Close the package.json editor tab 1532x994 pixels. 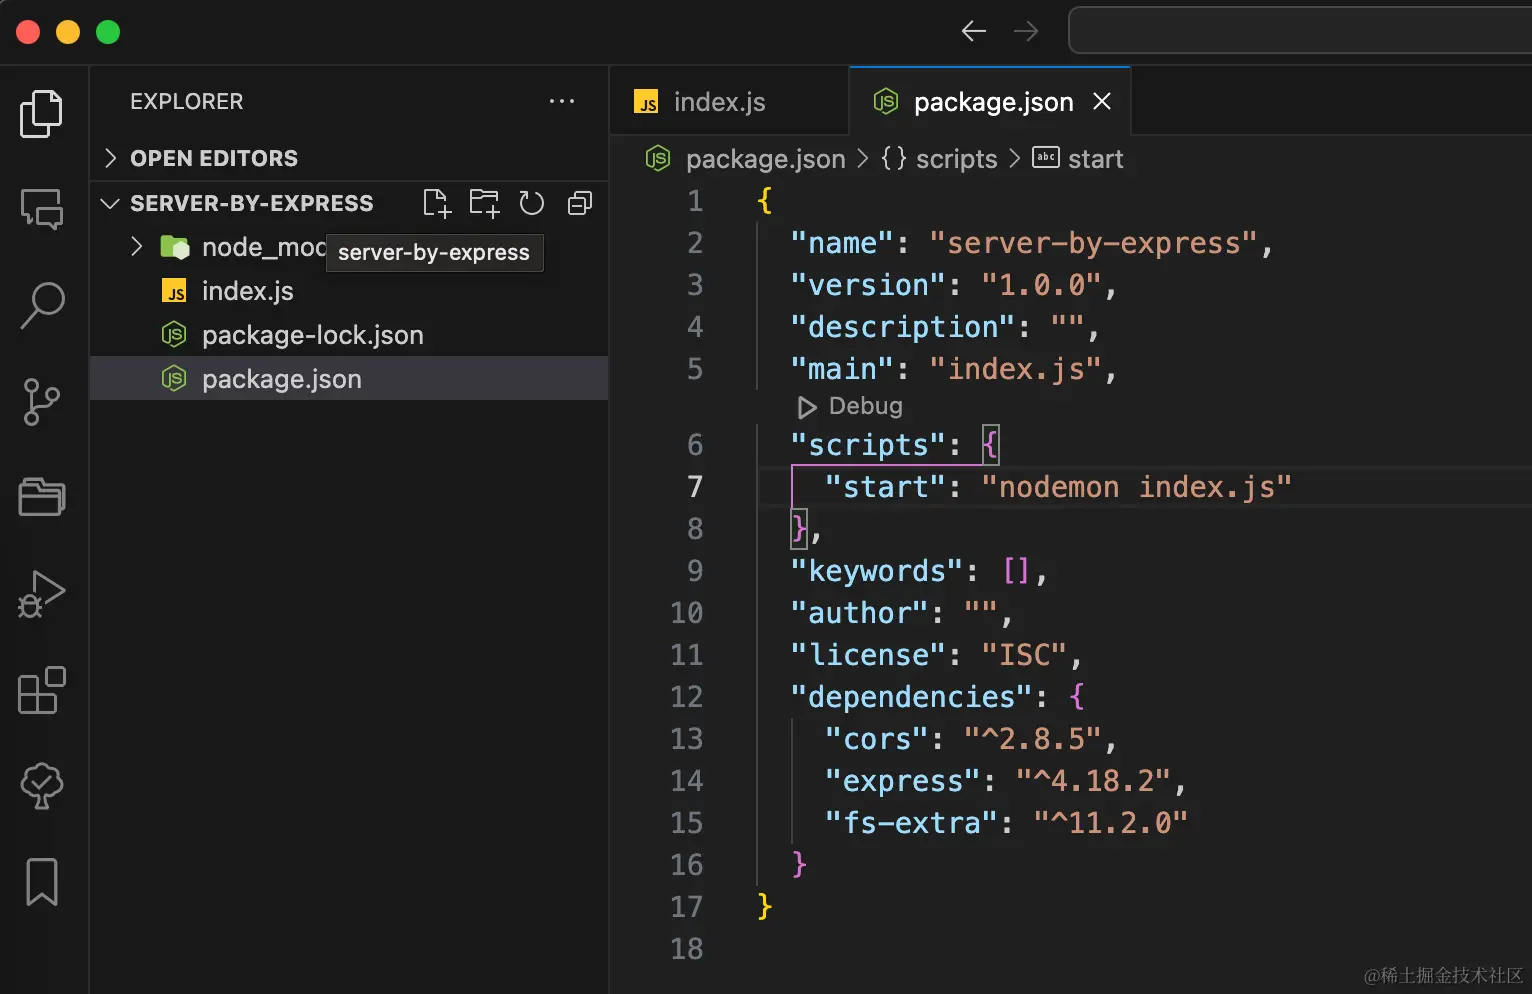(x=1102, y=101)
